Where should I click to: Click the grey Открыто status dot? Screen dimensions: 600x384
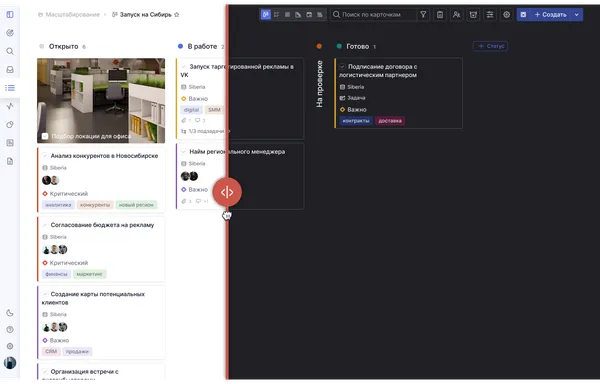pyautogui.click(x=41, y=46)
